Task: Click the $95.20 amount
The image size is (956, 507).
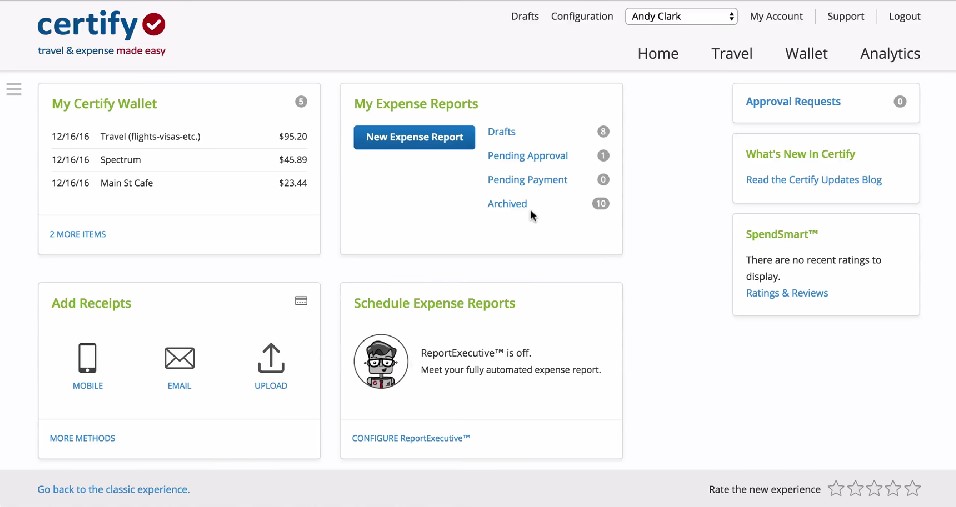Action: tap(293, 136)
